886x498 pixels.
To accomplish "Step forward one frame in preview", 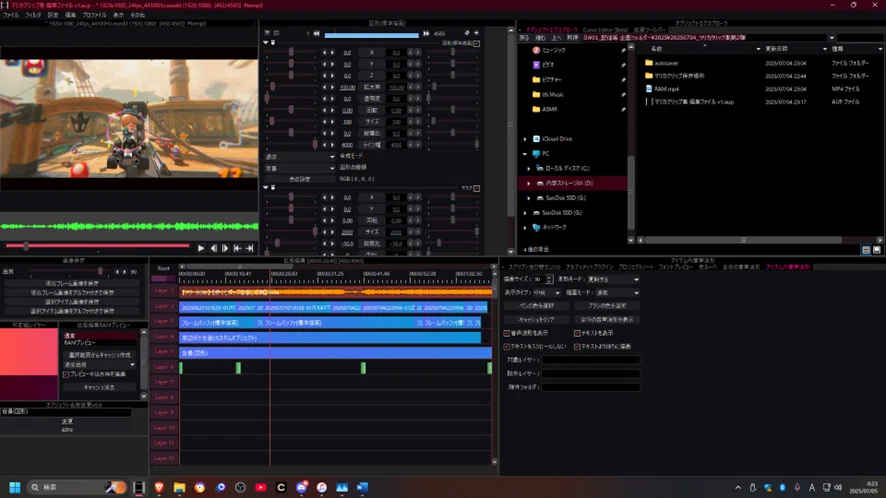I will pos(225,248).
